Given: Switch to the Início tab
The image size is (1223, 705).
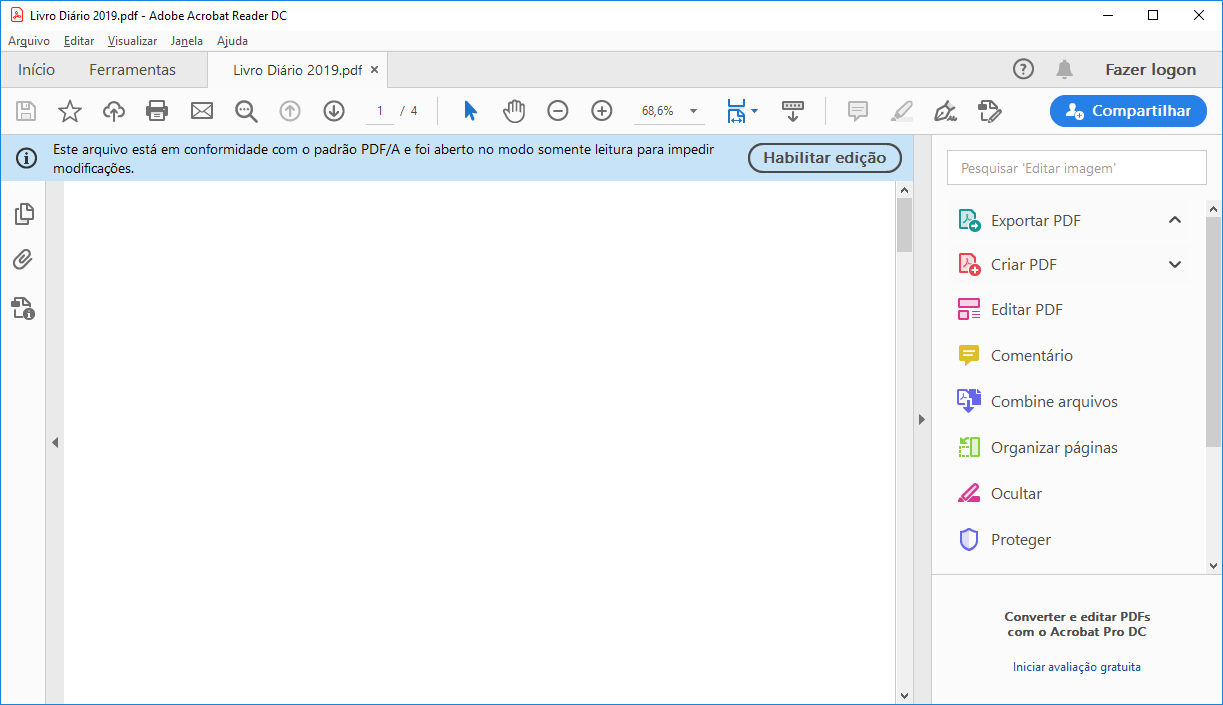Looking at the screenshot, I should click(37, 70).
